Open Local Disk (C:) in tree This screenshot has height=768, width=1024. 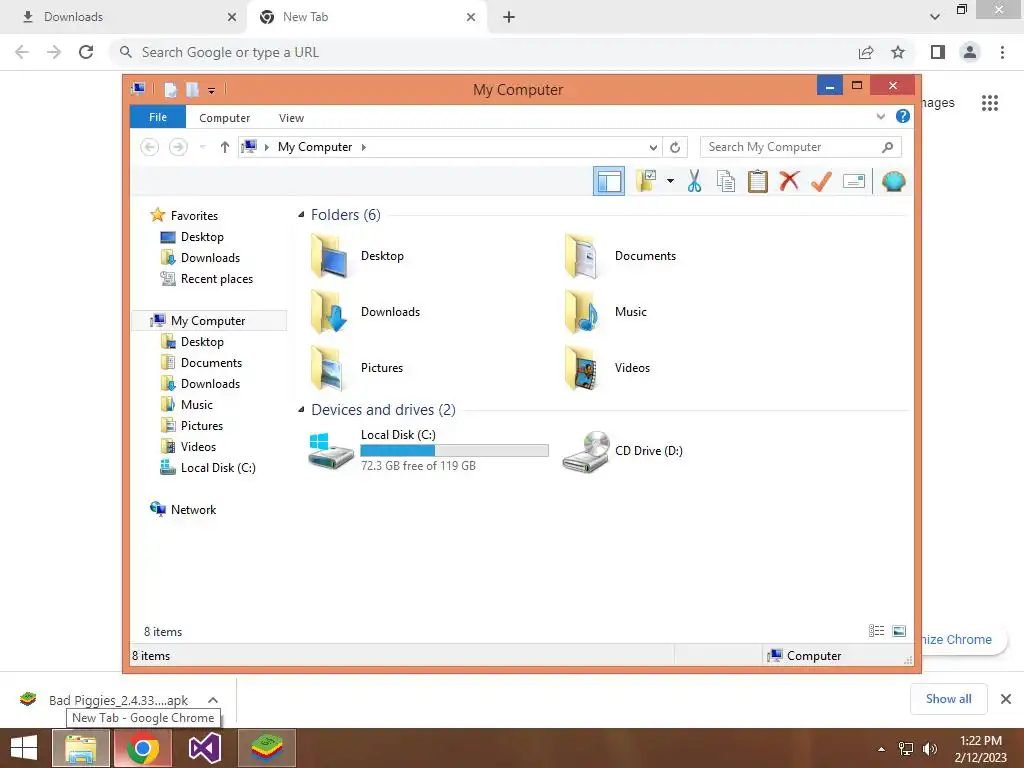(218, 468)
